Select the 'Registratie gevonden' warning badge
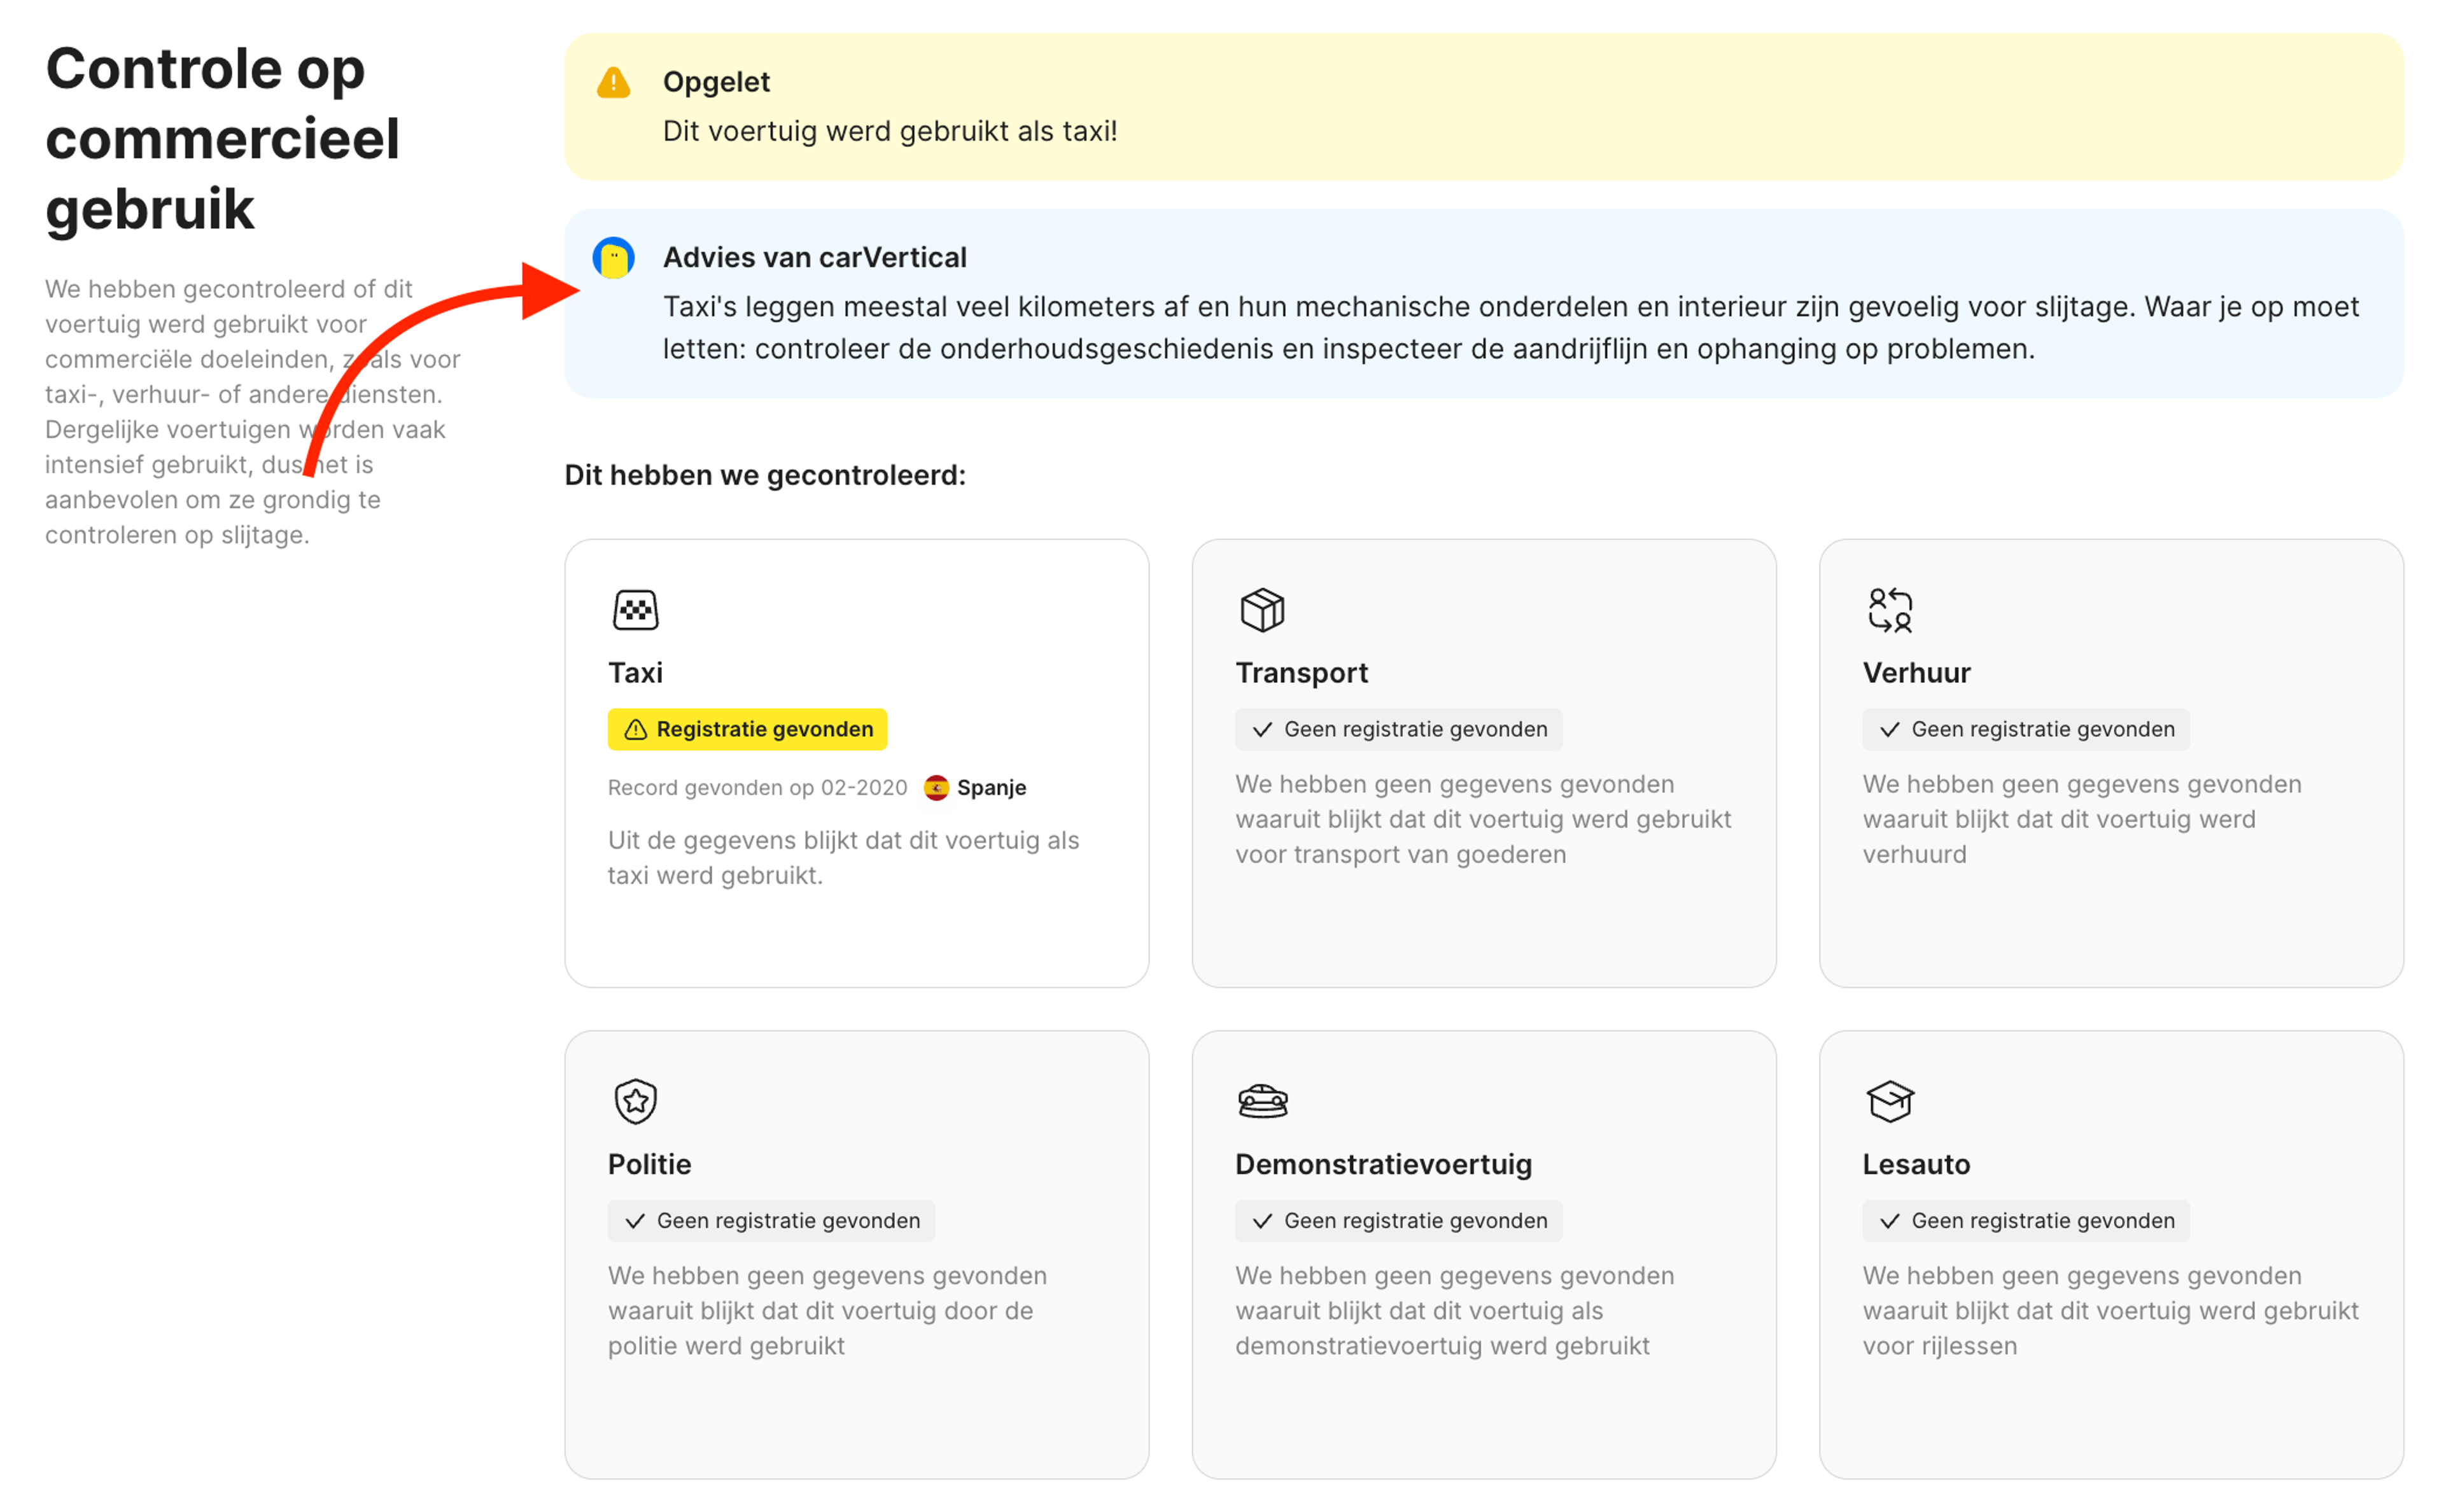This screenshot has height=1512, width=2444. pyautogui.click(x=746, y=729)
